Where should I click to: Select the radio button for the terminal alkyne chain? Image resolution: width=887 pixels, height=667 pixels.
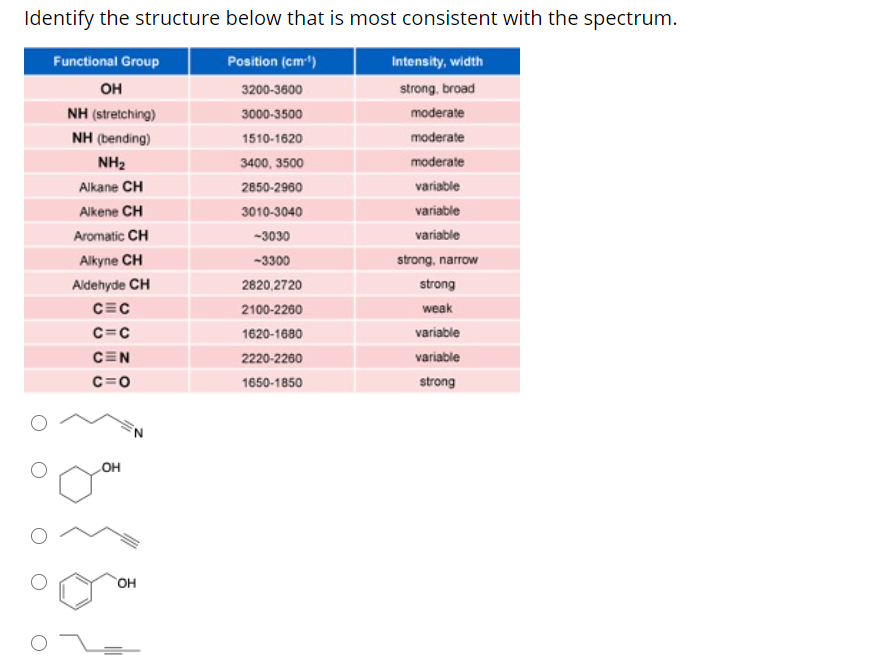coord(39,535)
